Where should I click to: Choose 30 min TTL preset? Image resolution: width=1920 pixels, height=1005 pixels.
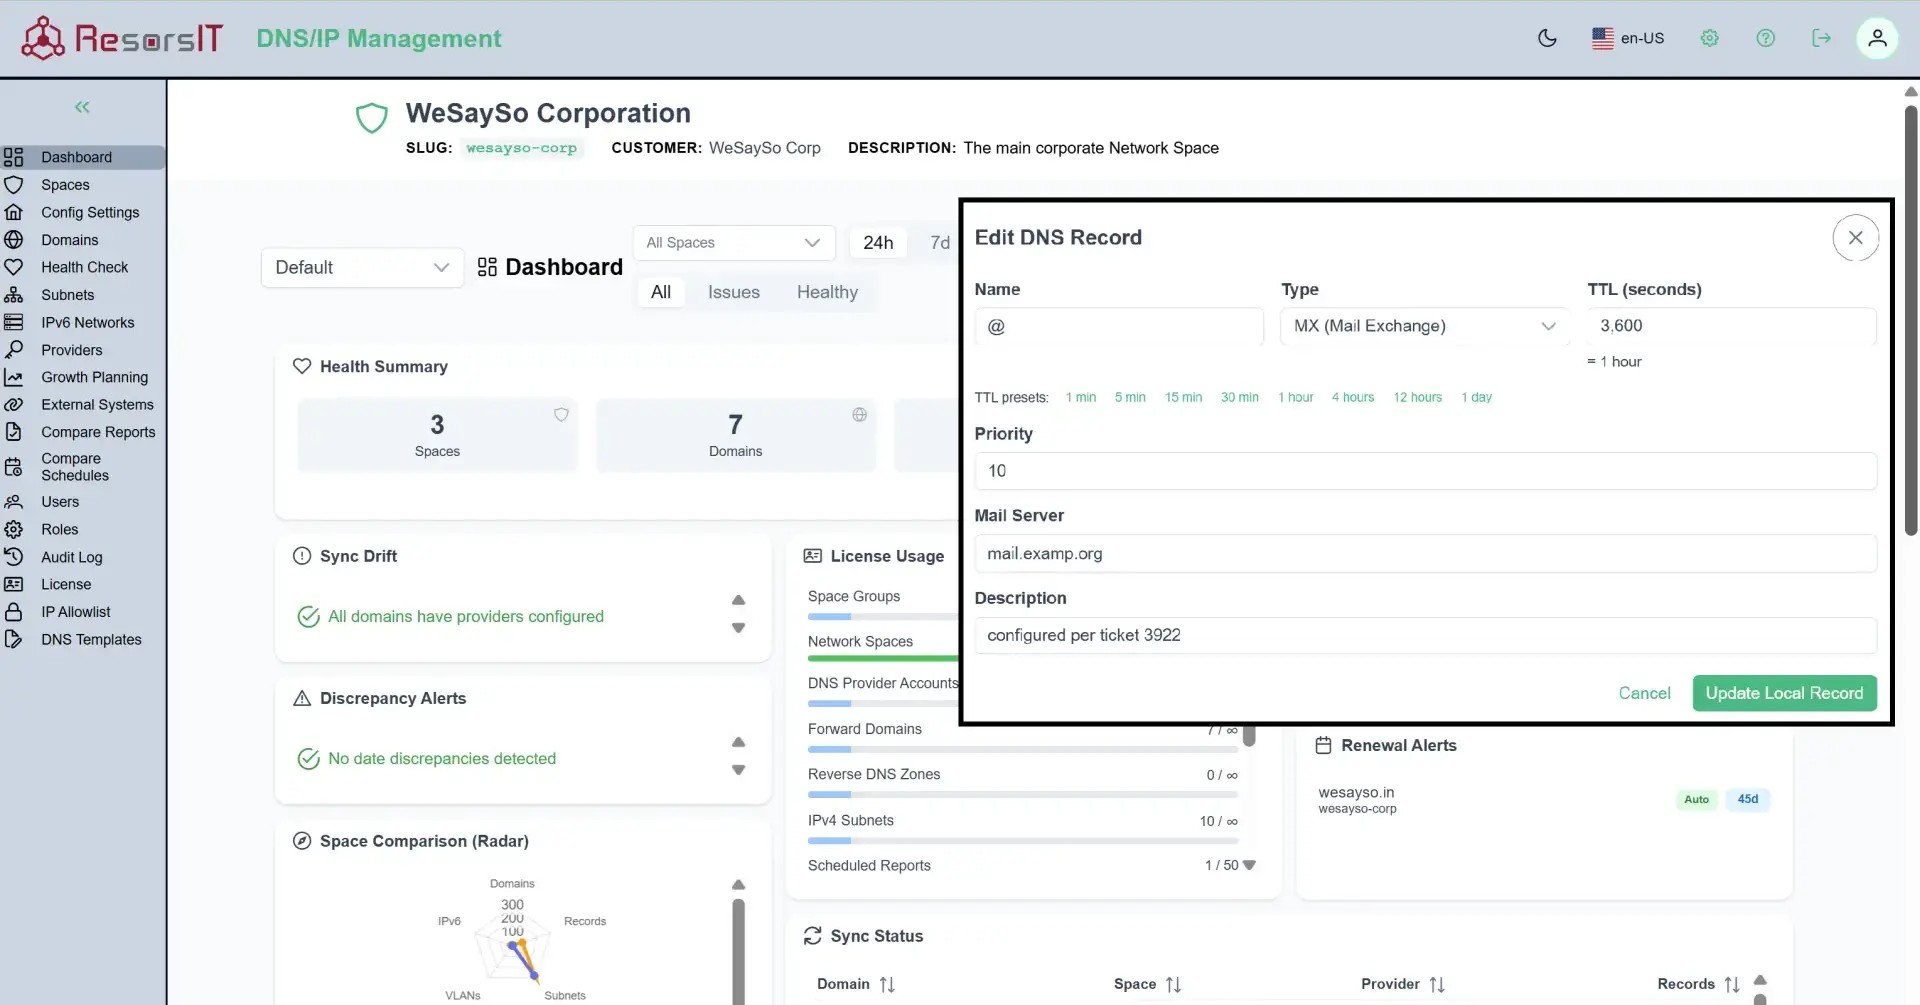[x=1239, y=397]
